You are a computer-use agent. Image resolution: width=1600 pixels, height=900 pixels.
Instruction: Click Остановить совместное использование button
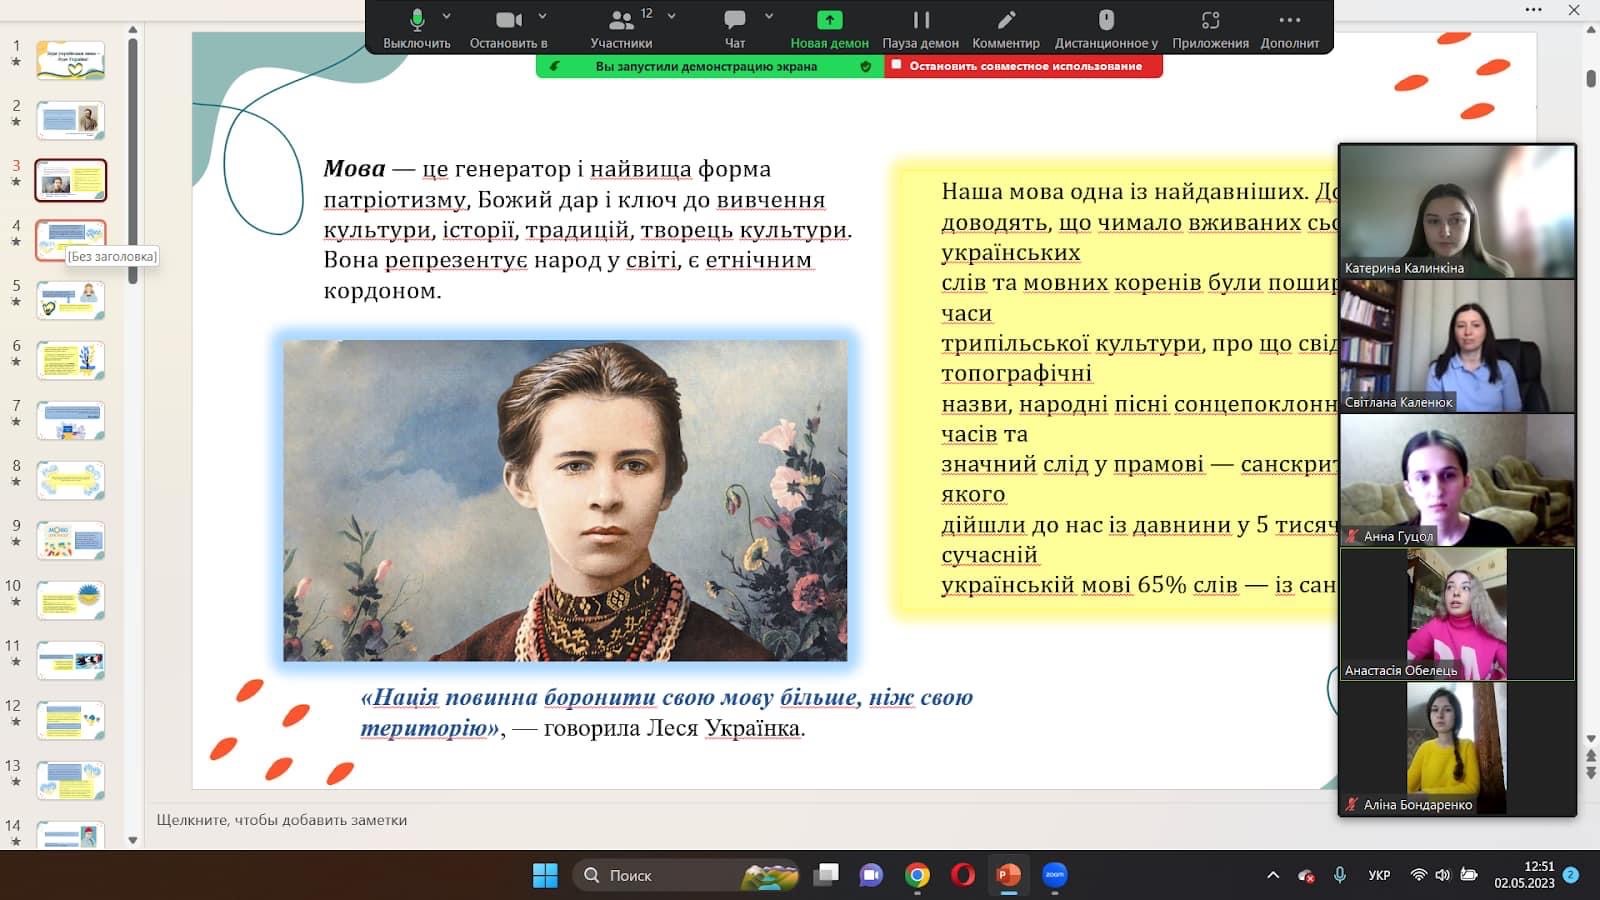tap(1024, 66)
